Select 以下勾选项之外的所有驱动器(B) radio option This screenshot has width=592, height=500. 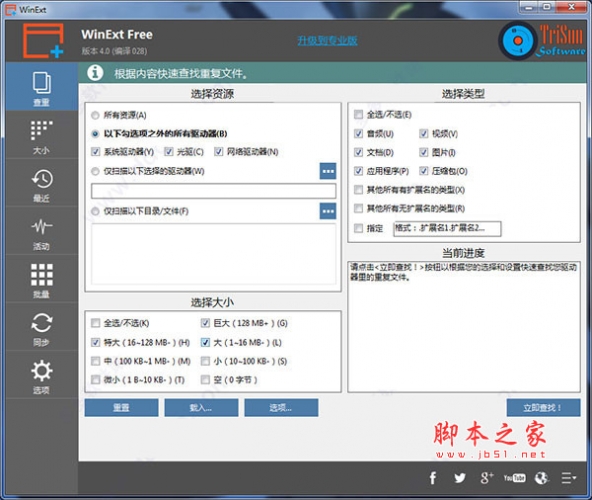coord(95,134)
